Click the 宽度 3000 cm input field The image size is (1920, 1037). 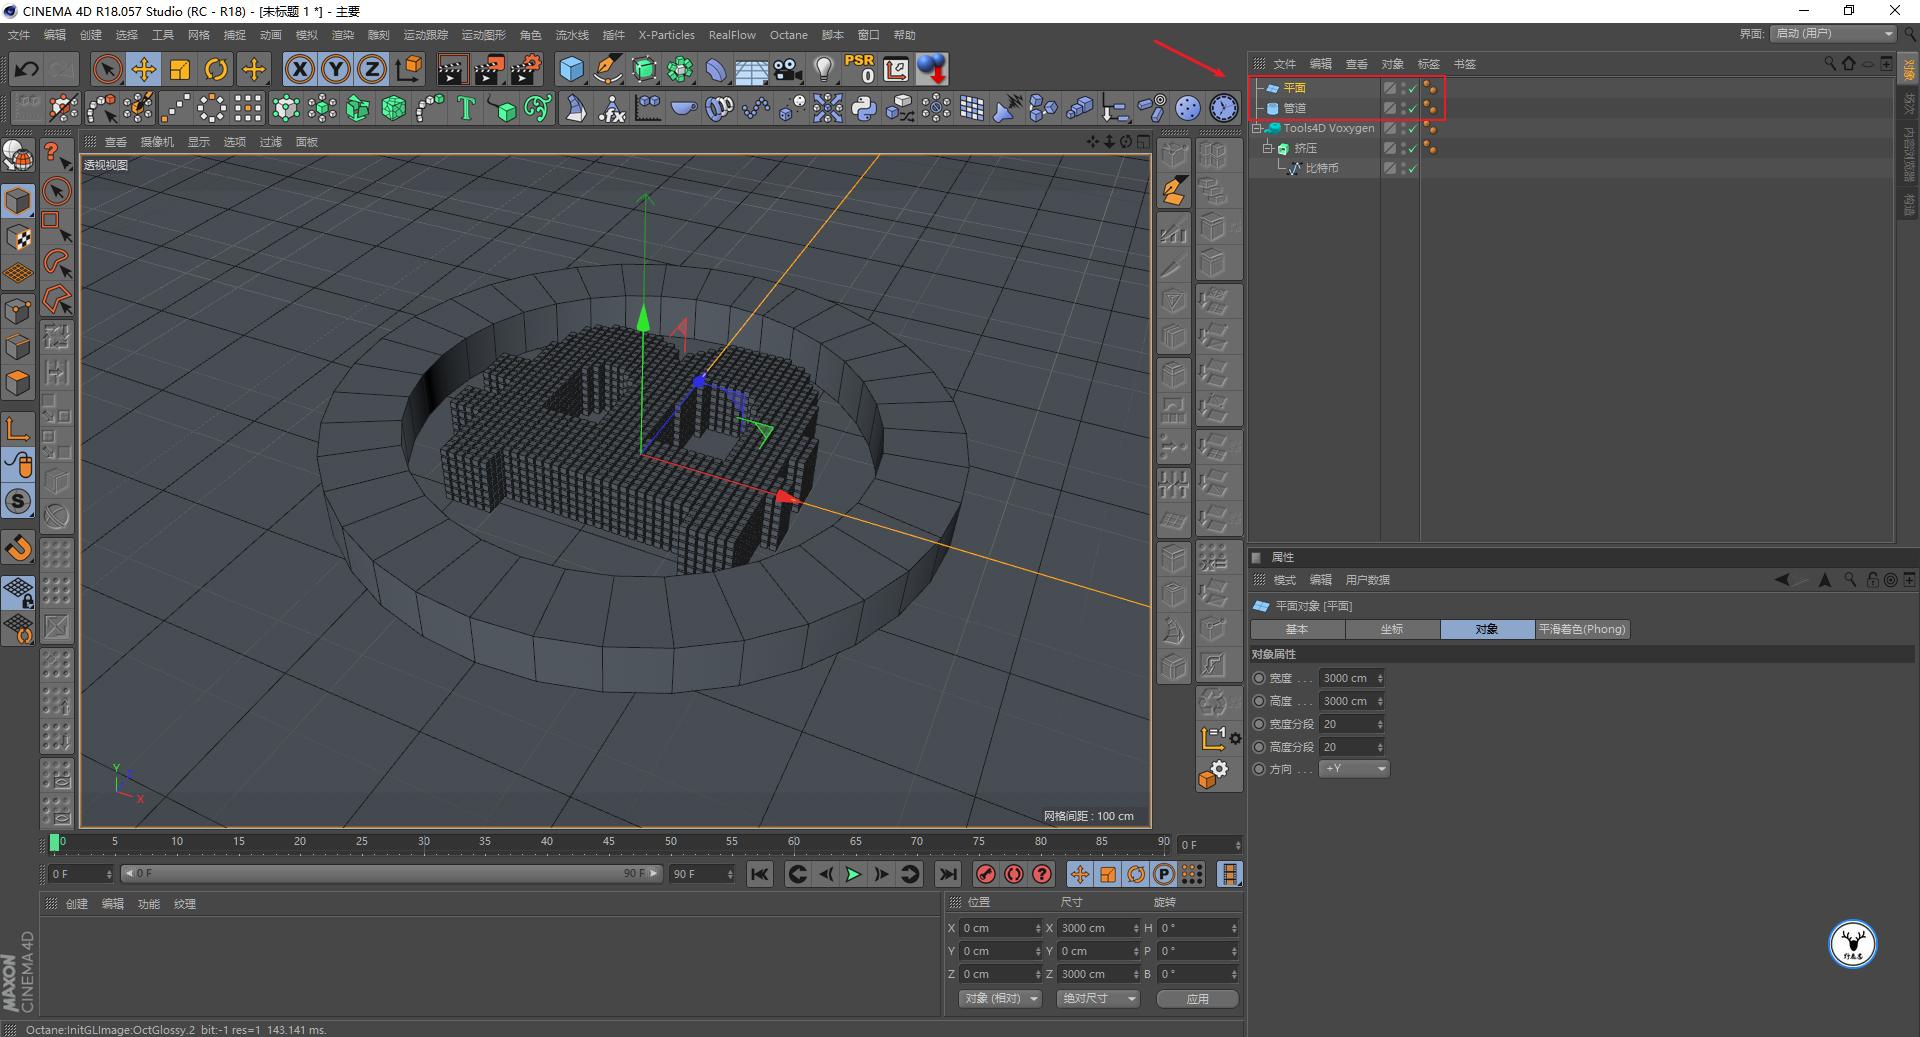[1346, 678]
